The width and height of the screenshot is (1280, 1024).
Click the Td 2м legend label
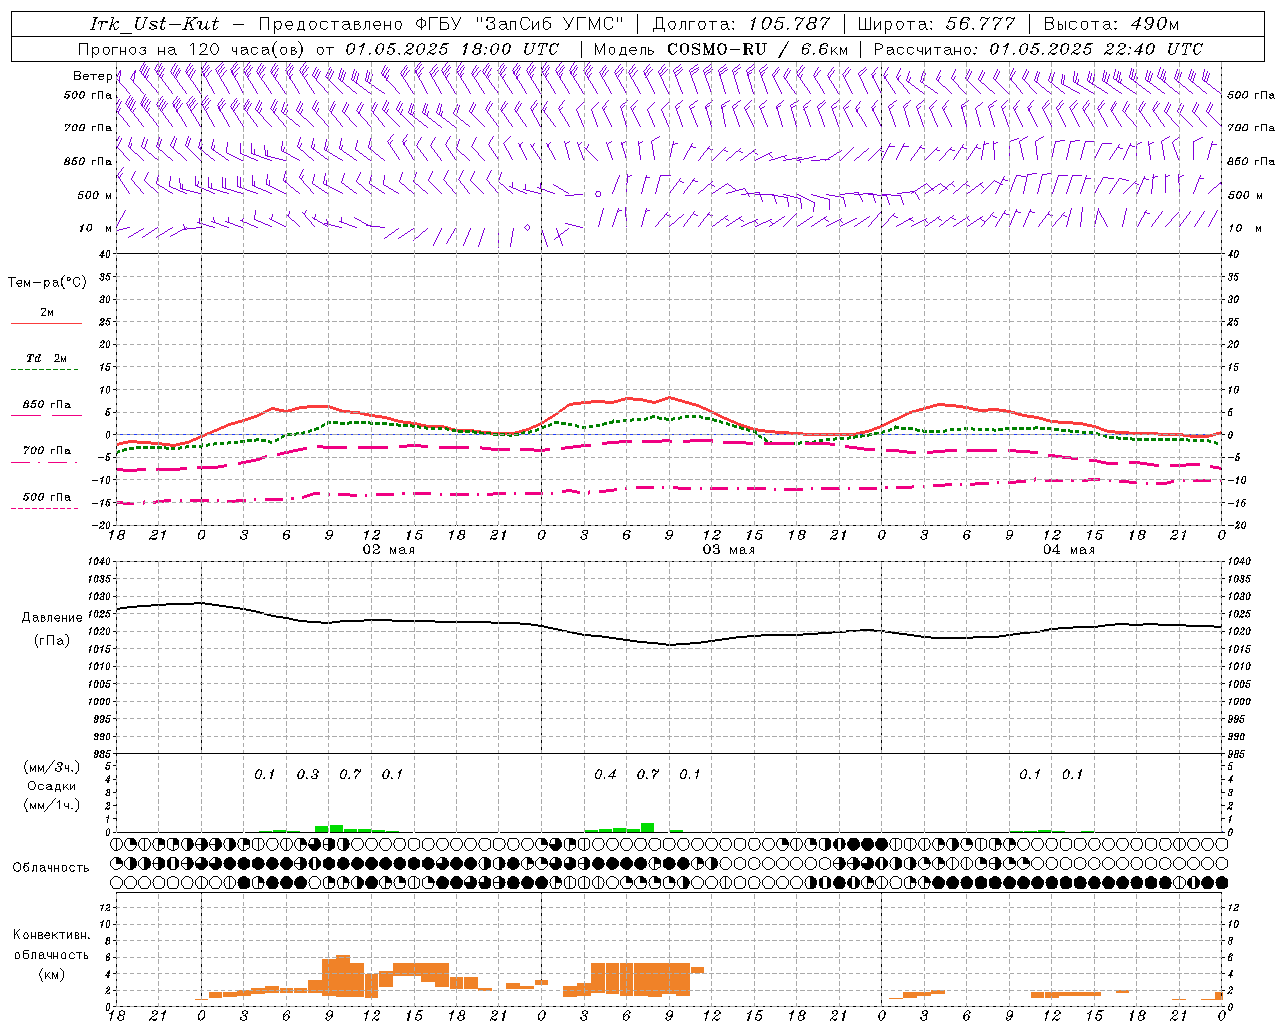[x=46, y=358]
